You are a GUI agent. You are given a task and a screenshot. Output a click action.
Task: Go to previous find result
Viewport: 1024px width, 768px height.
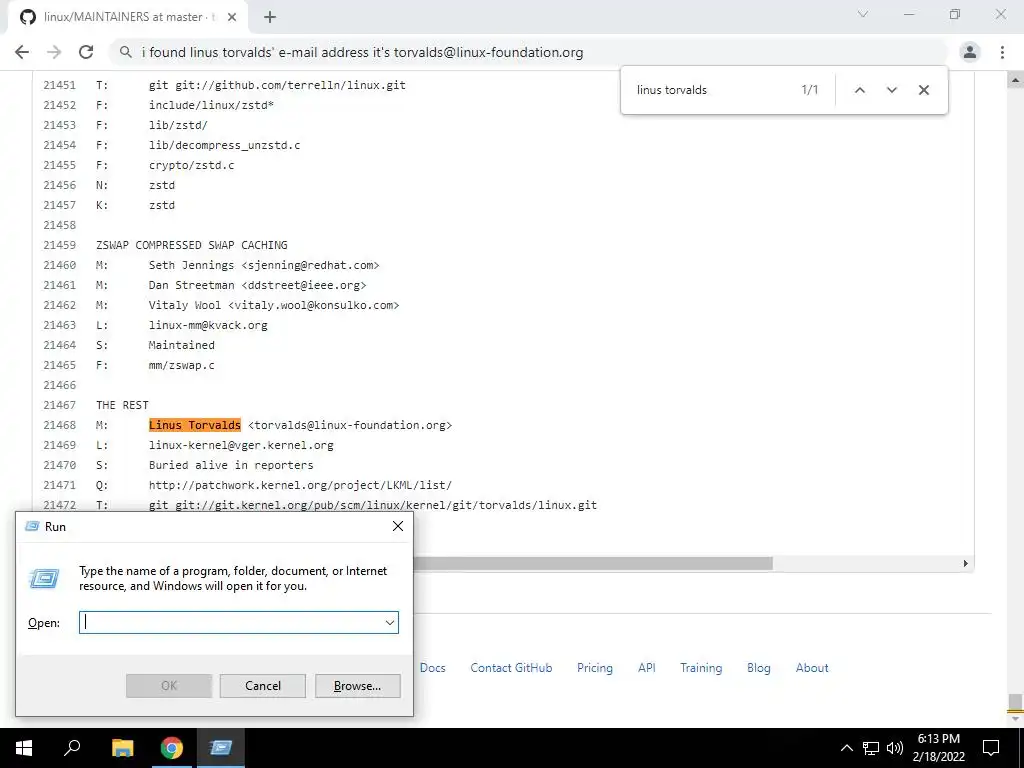click(859, 90)
